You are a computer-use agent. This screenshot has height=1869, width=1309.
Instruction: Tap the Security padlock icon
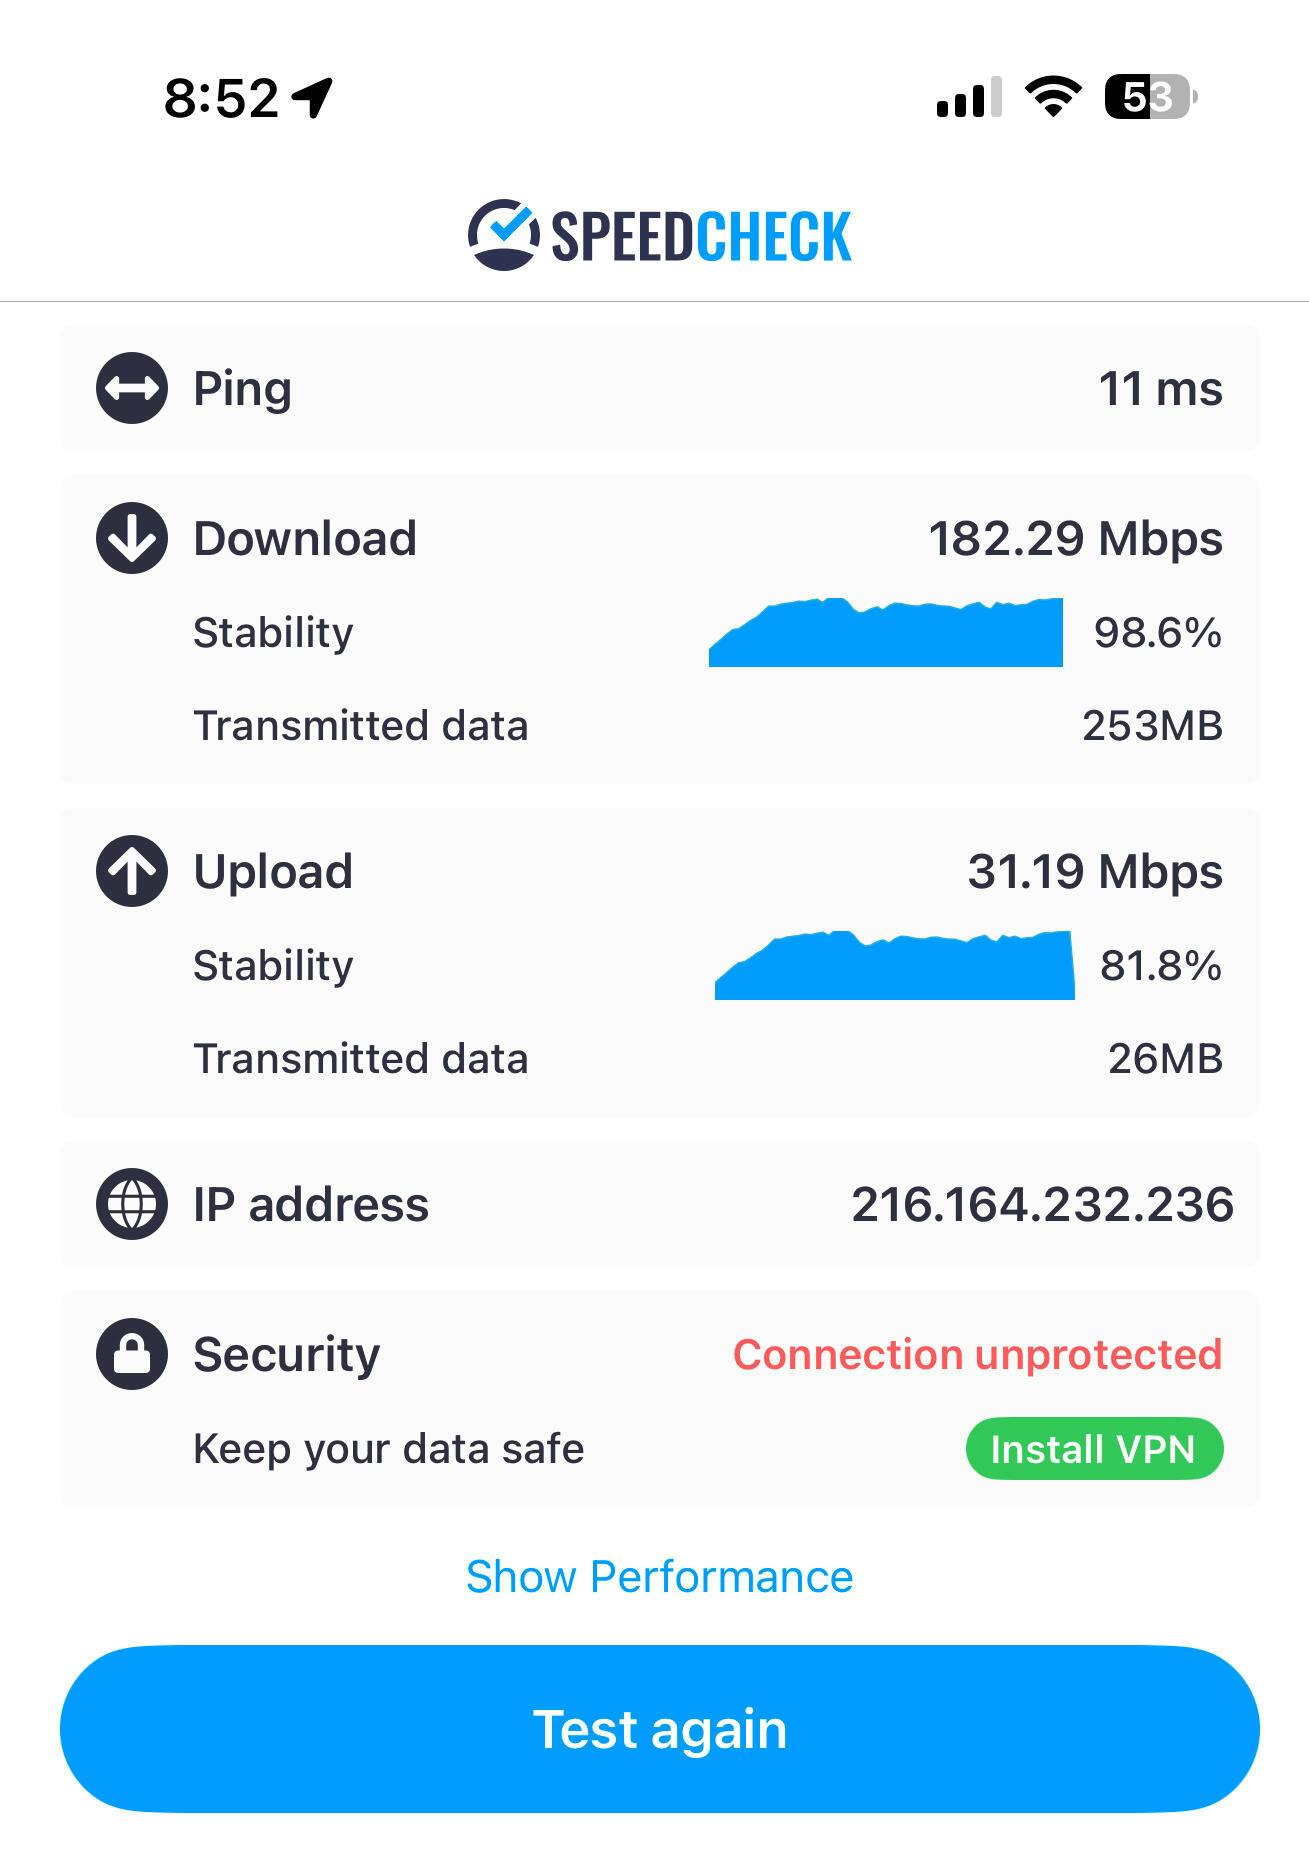pos(132,1354)
